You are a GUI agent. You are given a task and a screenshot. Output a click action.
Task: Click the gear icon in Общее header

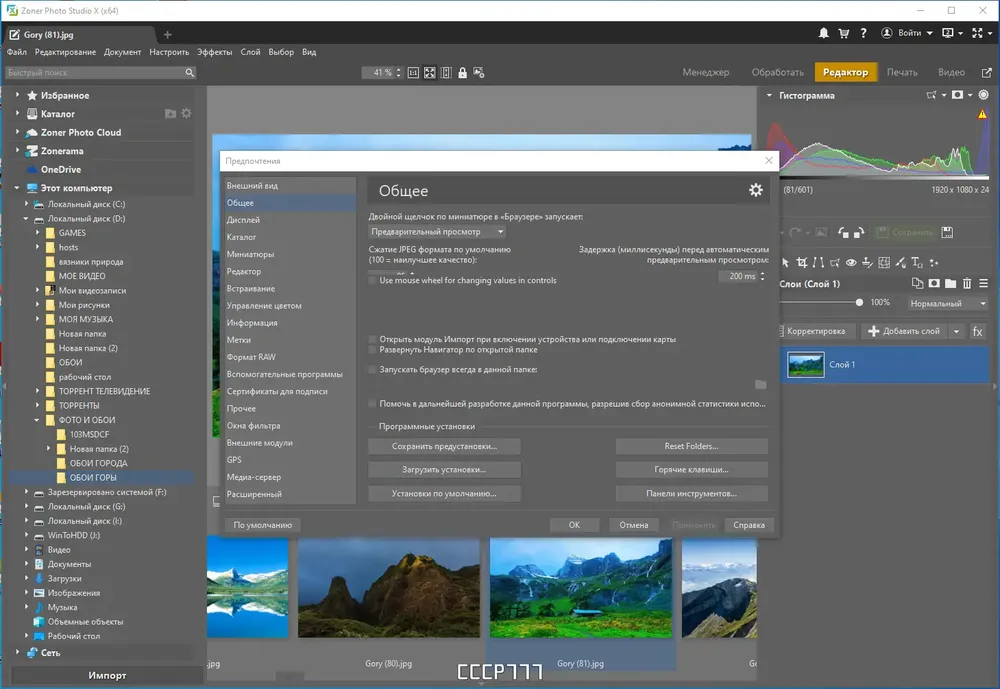(756, 190)
